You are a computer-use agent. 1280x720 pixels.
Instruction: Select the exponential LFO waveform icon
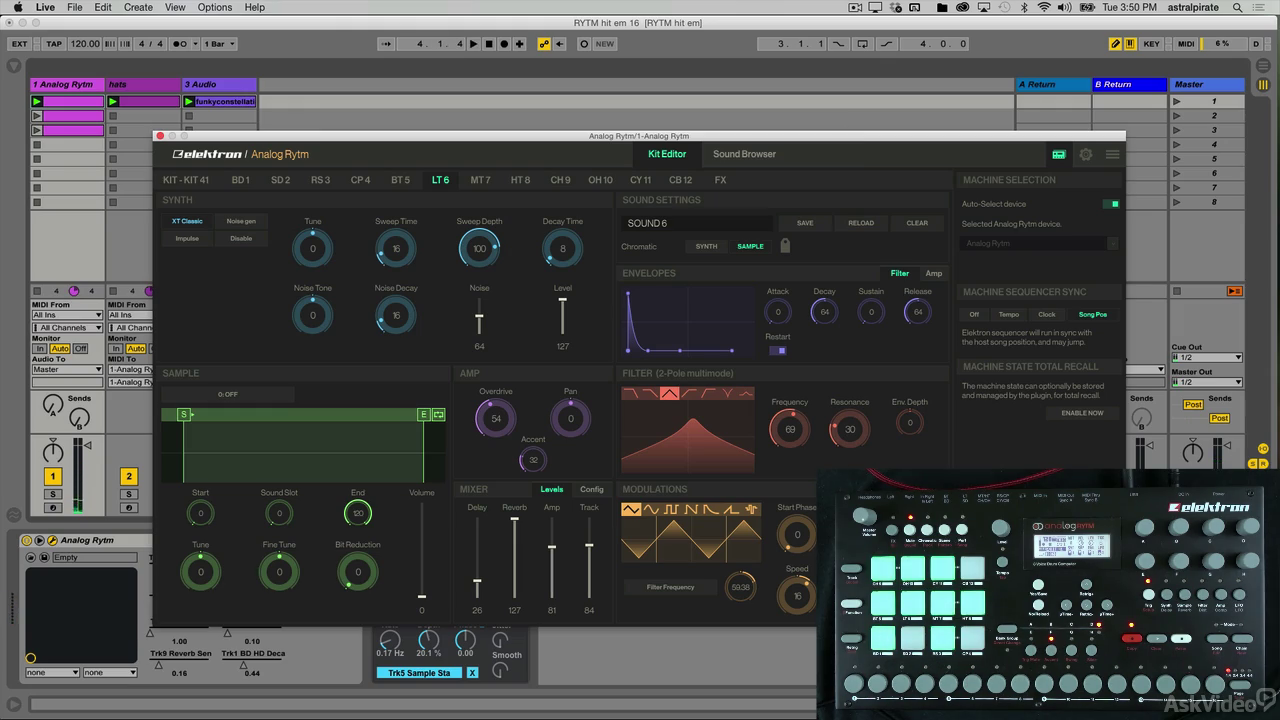(x=711, y=509)
